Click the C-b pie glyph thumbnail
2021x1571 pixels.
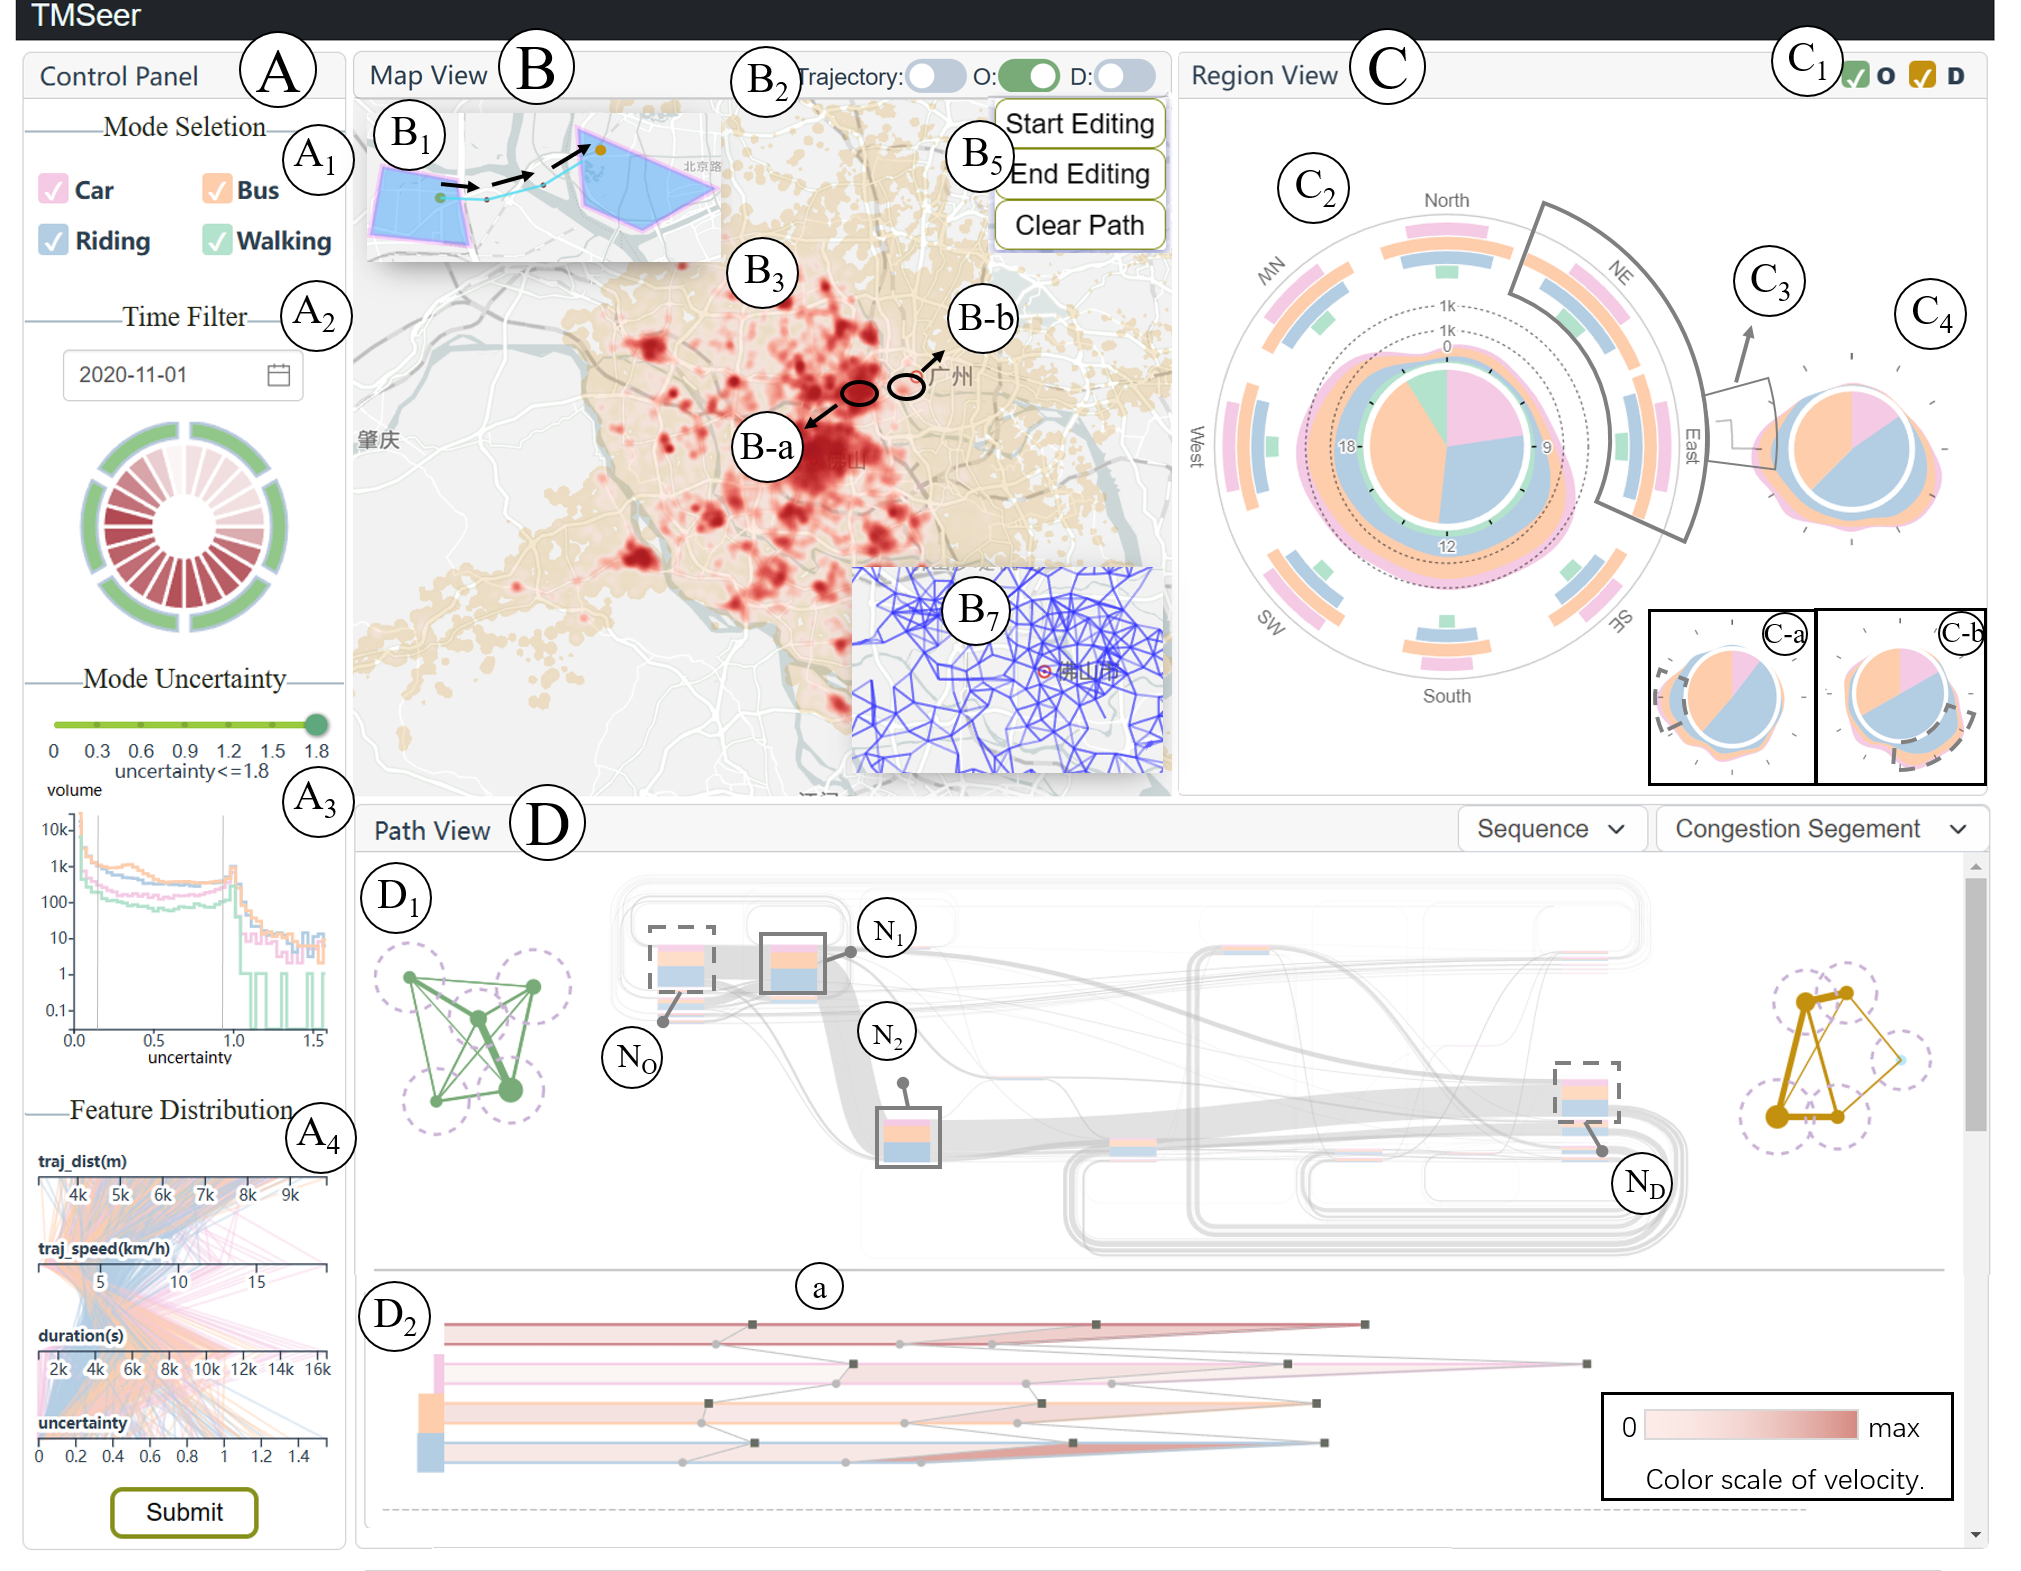[x=1901, y=697]
